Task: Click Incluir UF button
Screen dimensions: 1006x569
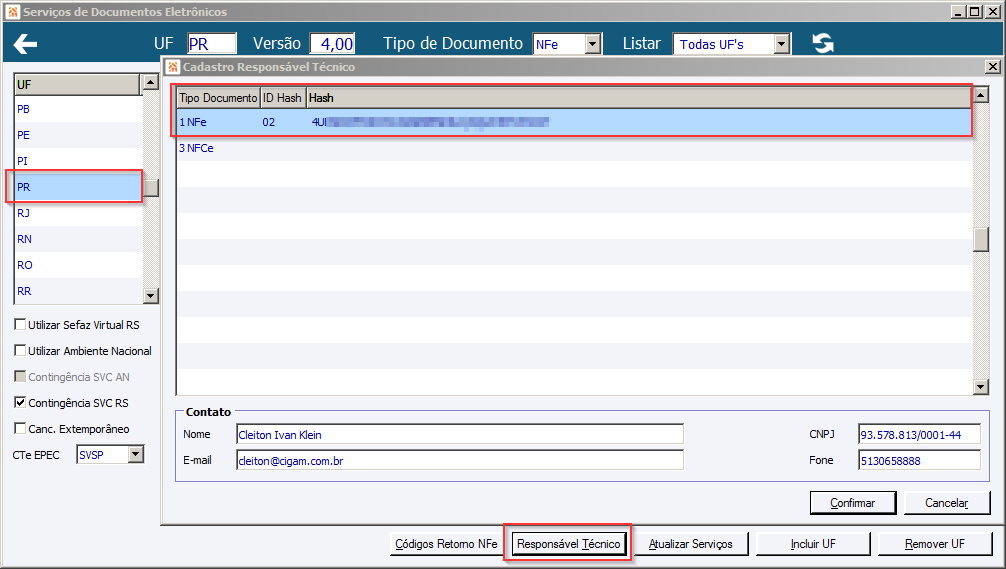Action: (x=813, y=544)
